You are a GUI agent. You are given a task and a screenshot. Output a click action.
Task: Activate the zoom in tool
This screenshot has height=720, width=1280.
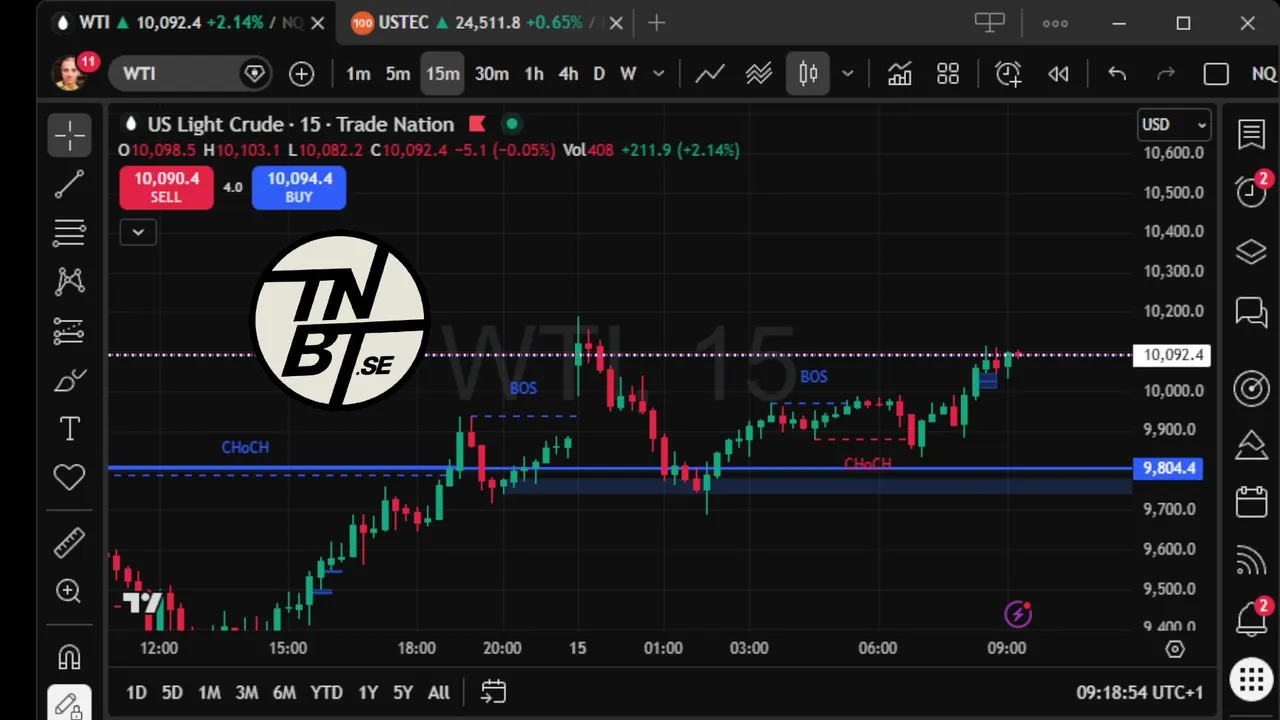click(69, 592)
